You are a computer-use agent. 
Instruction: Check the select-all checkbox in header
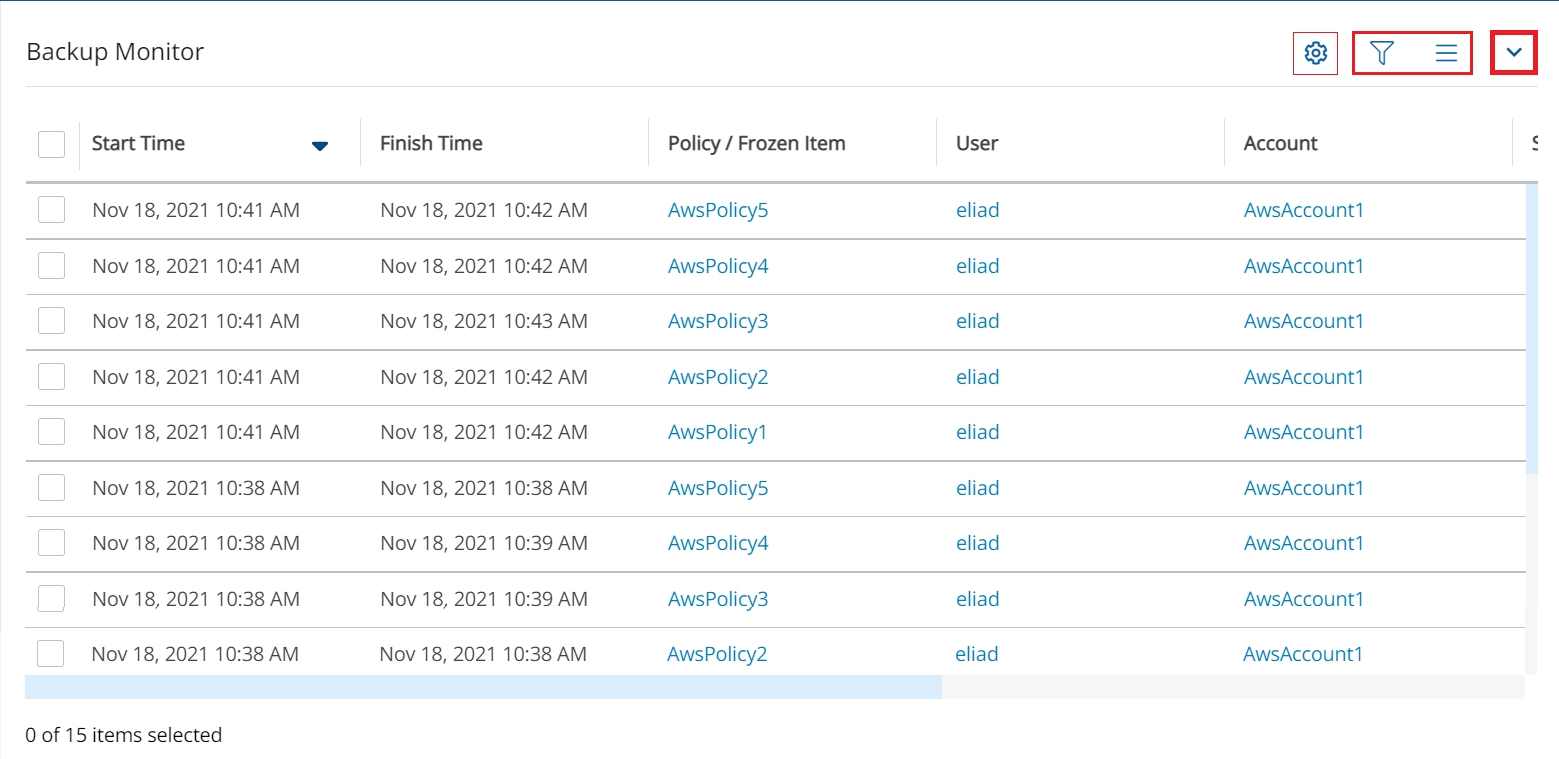pos(51,144)
